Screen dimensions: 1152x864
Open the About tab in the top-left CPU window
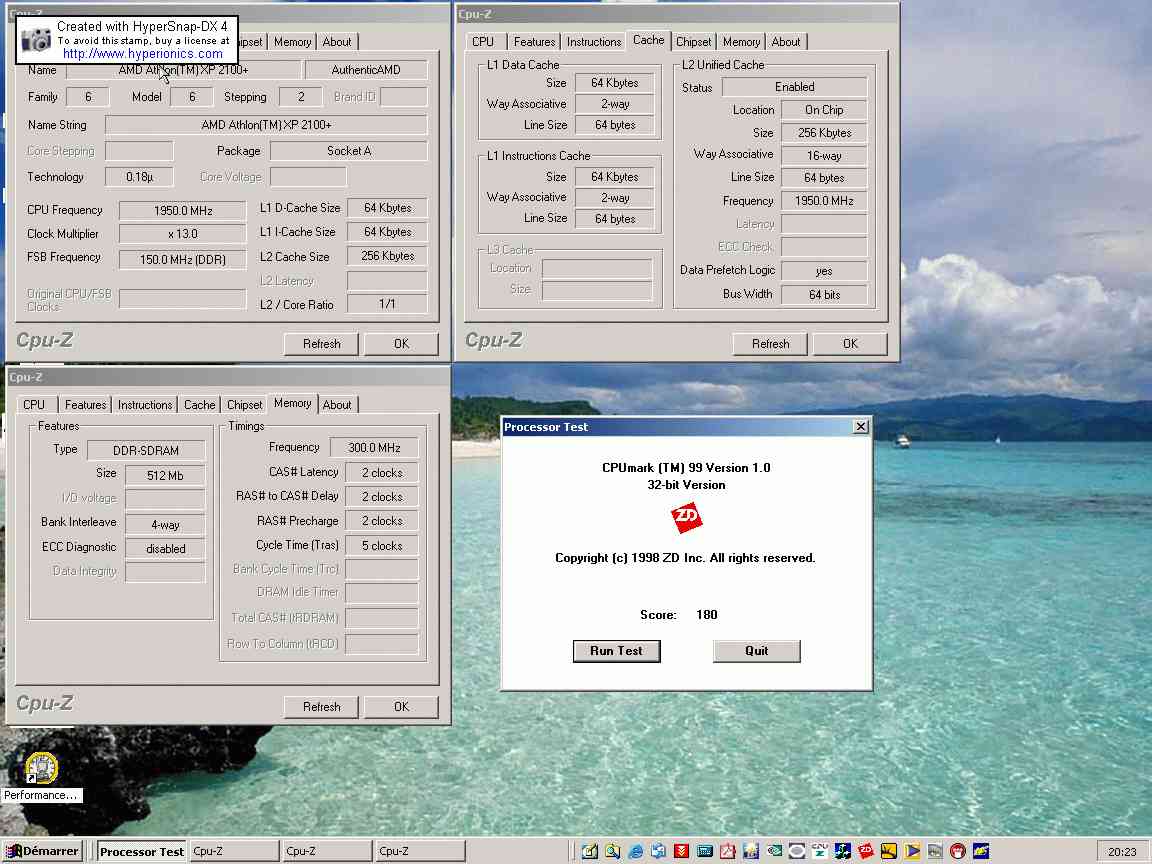pos(336,42)
